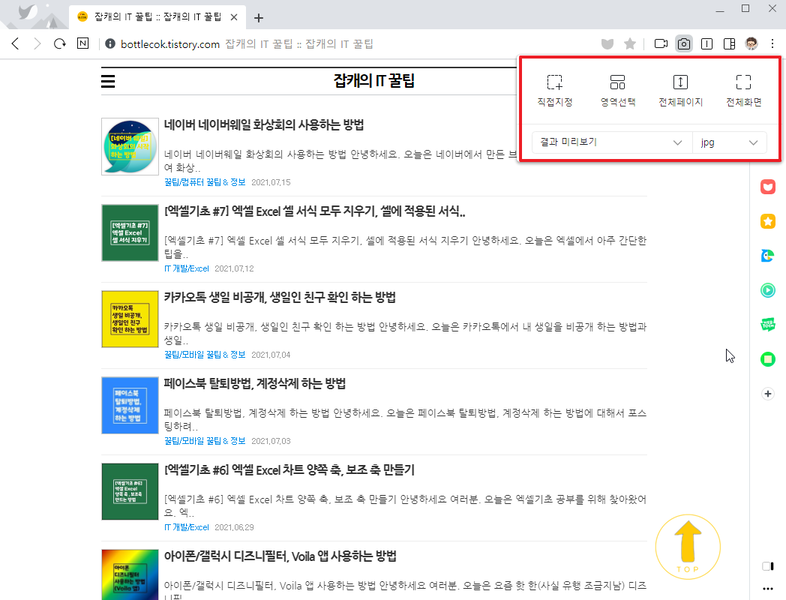Go forward with the forward arrow
This screenshot has width=786, height=600.
37,44
